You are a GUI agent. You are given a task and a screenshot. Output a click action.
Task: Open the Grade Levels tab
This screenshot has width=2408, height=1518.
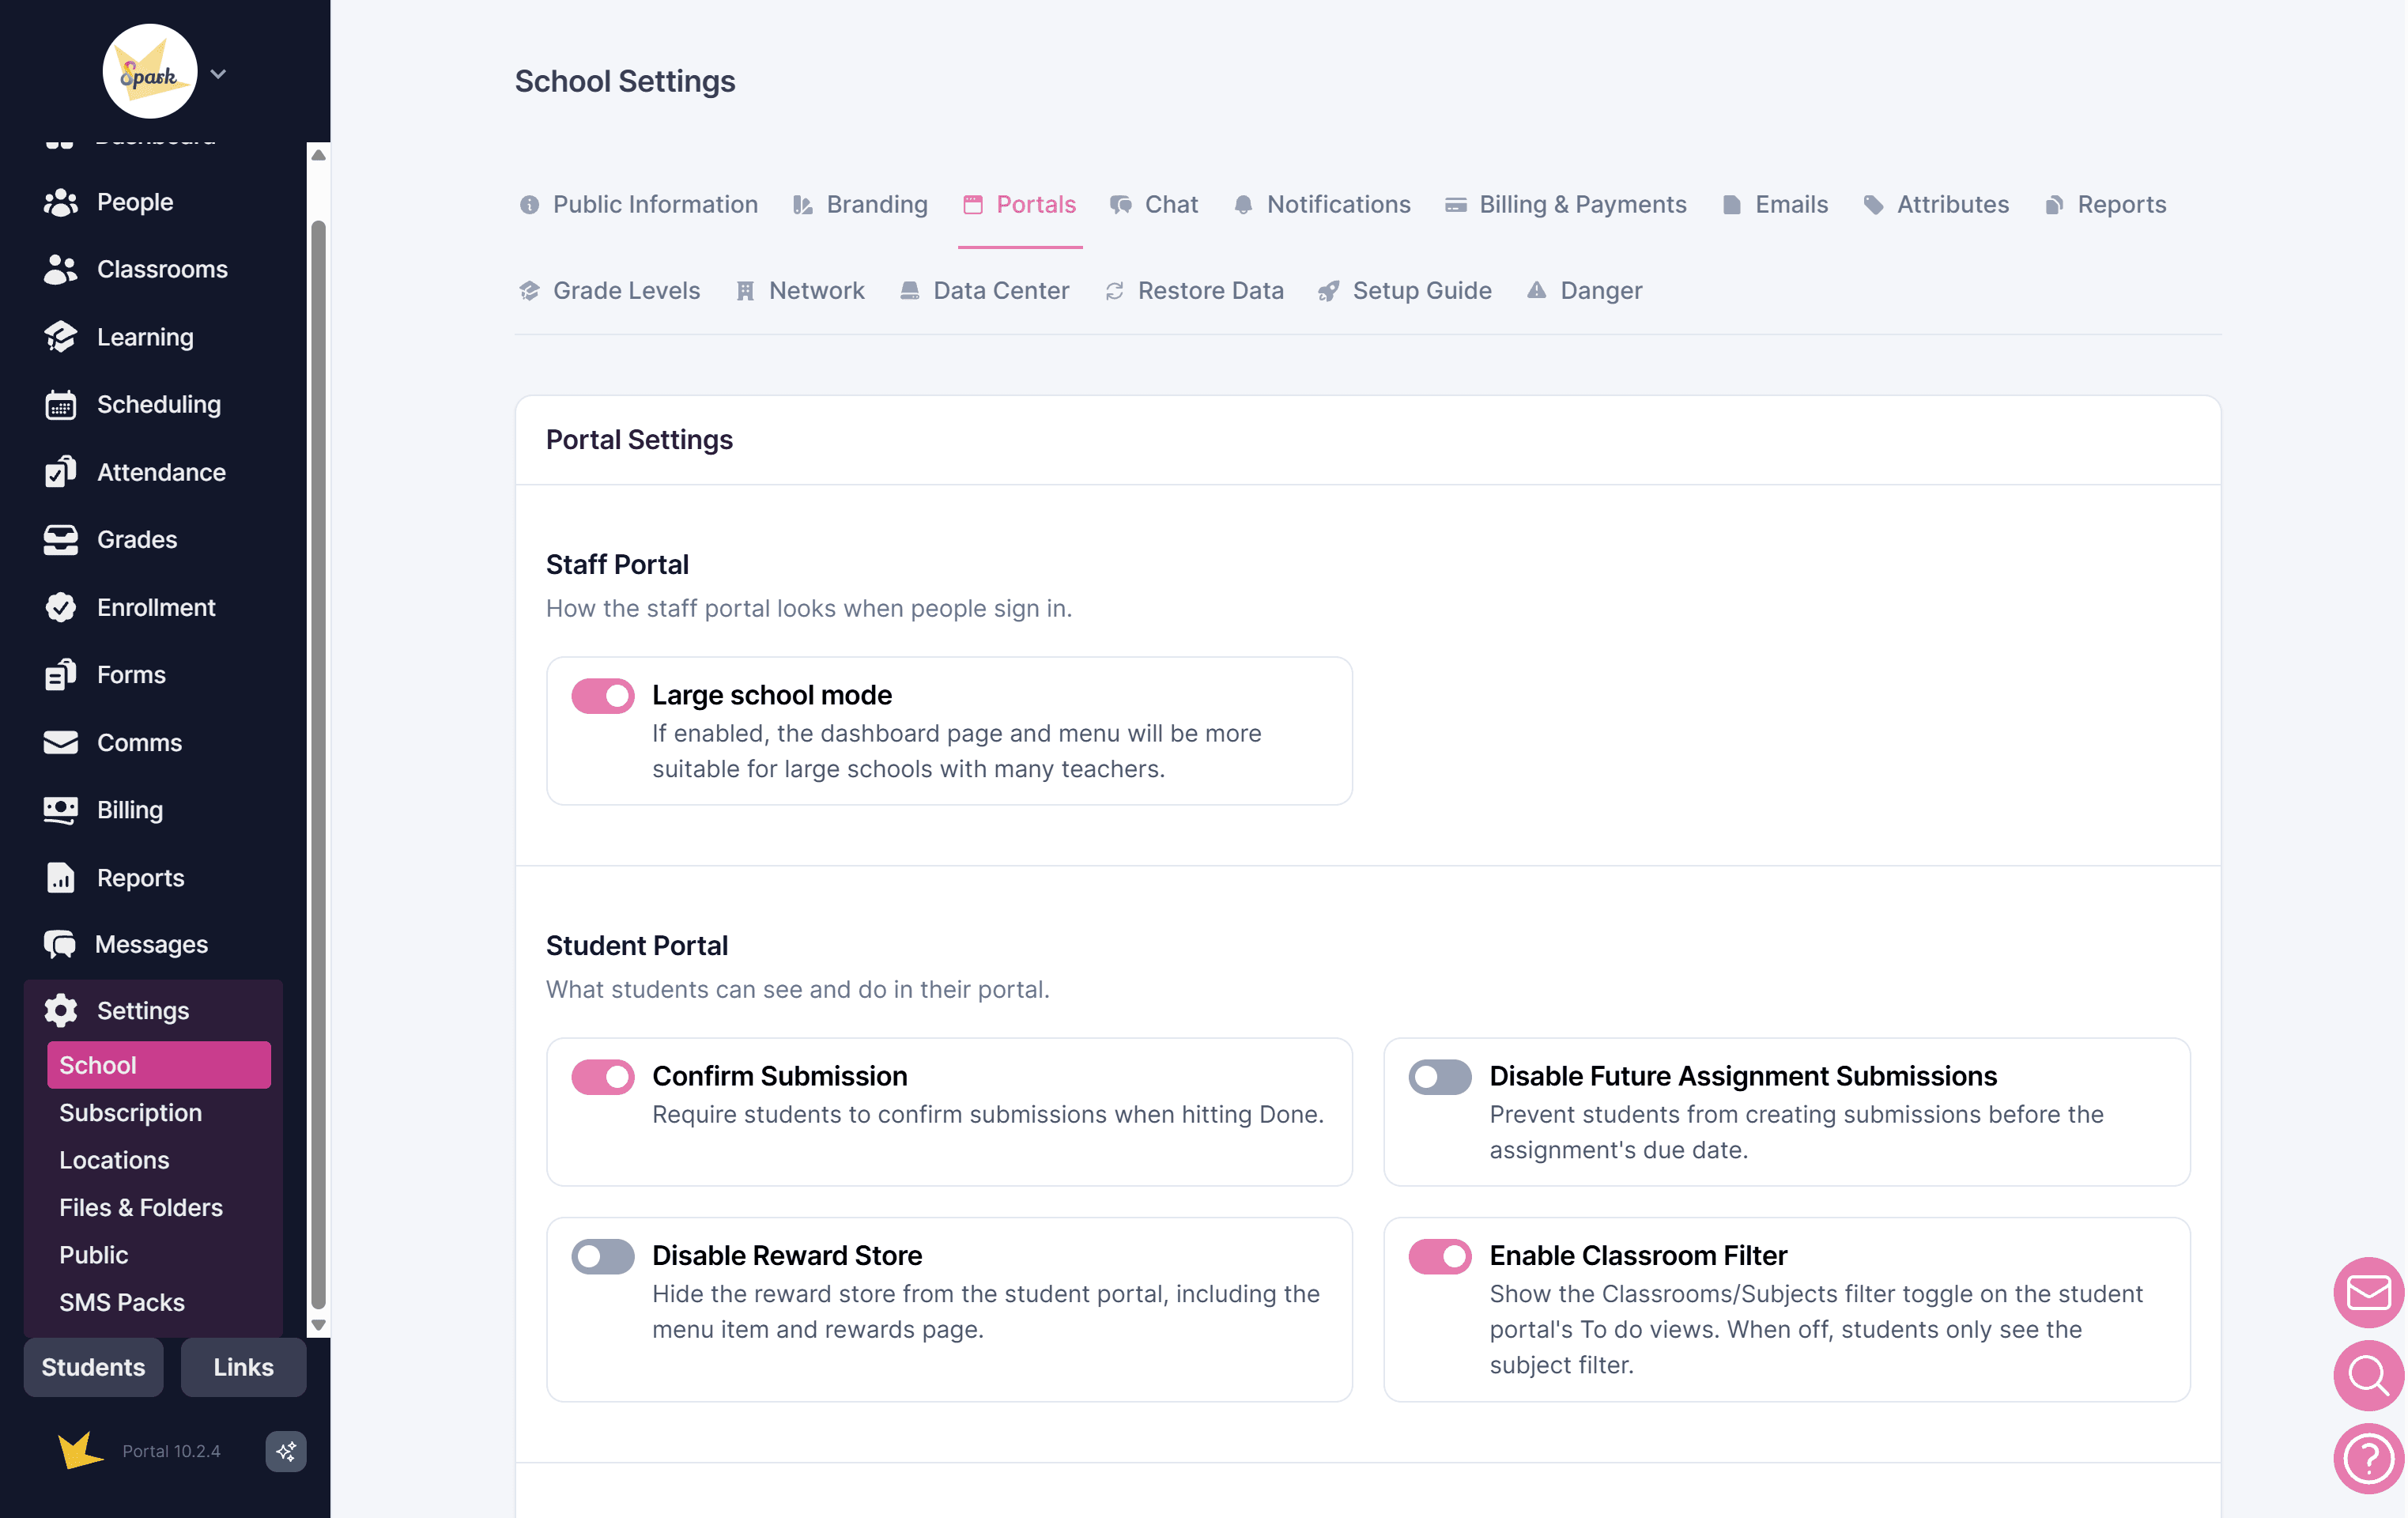(x=610, y=291)
